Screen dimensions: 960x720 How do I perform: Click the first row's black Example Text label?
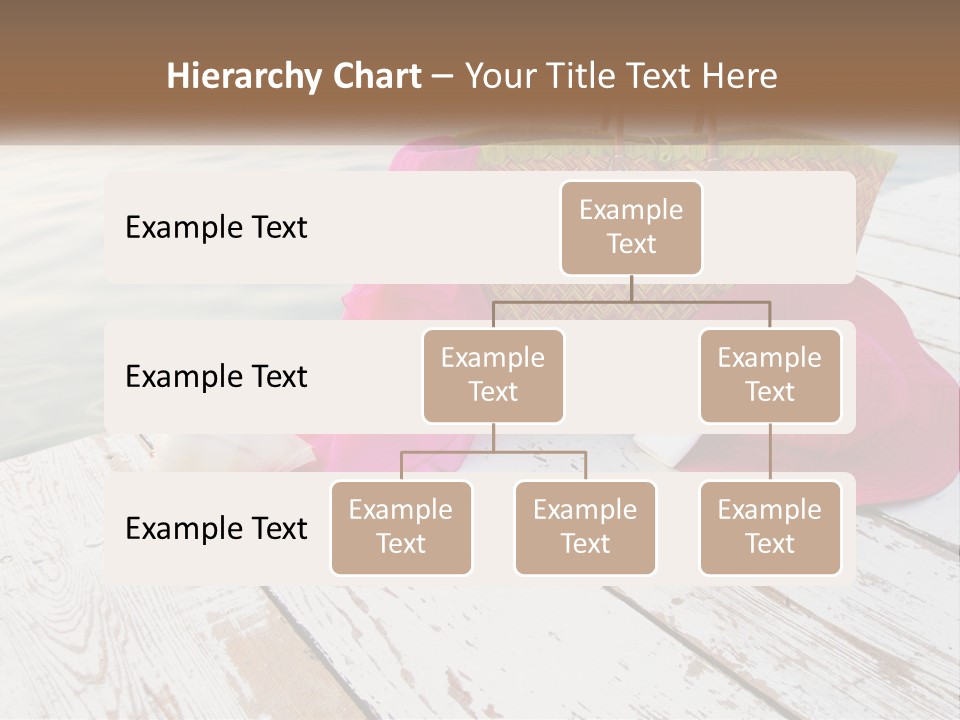pyautogui.click(x=216, y=227)
